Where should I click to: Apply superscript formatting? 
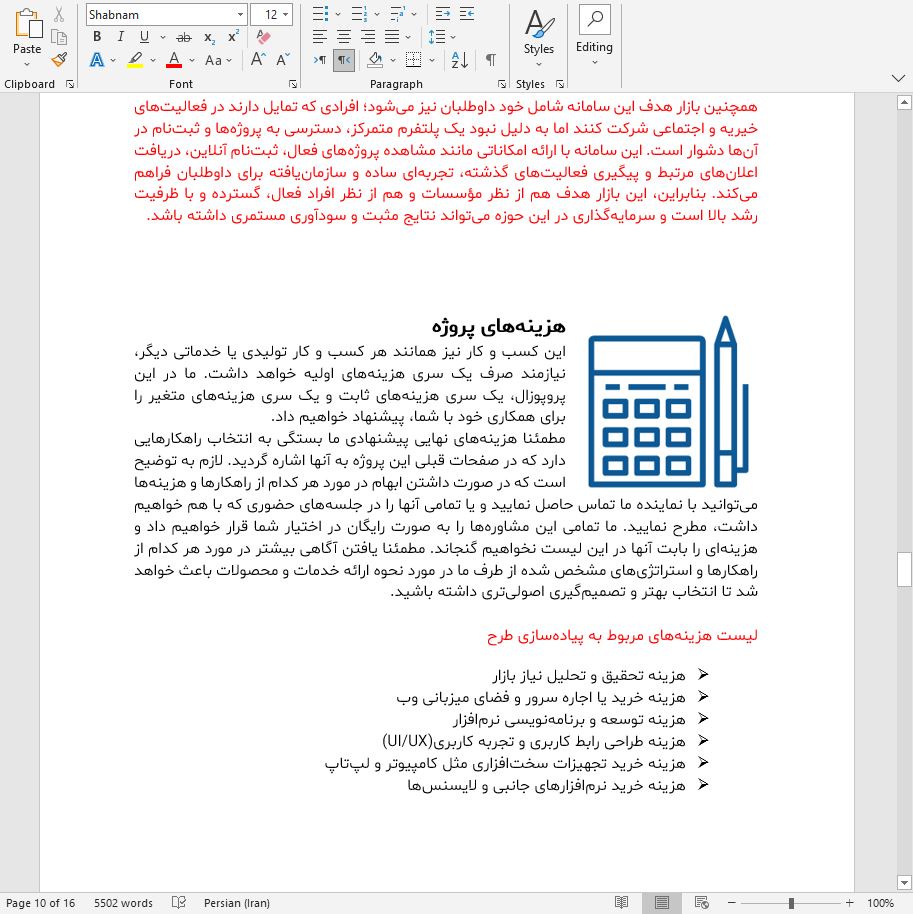(233, 37)
